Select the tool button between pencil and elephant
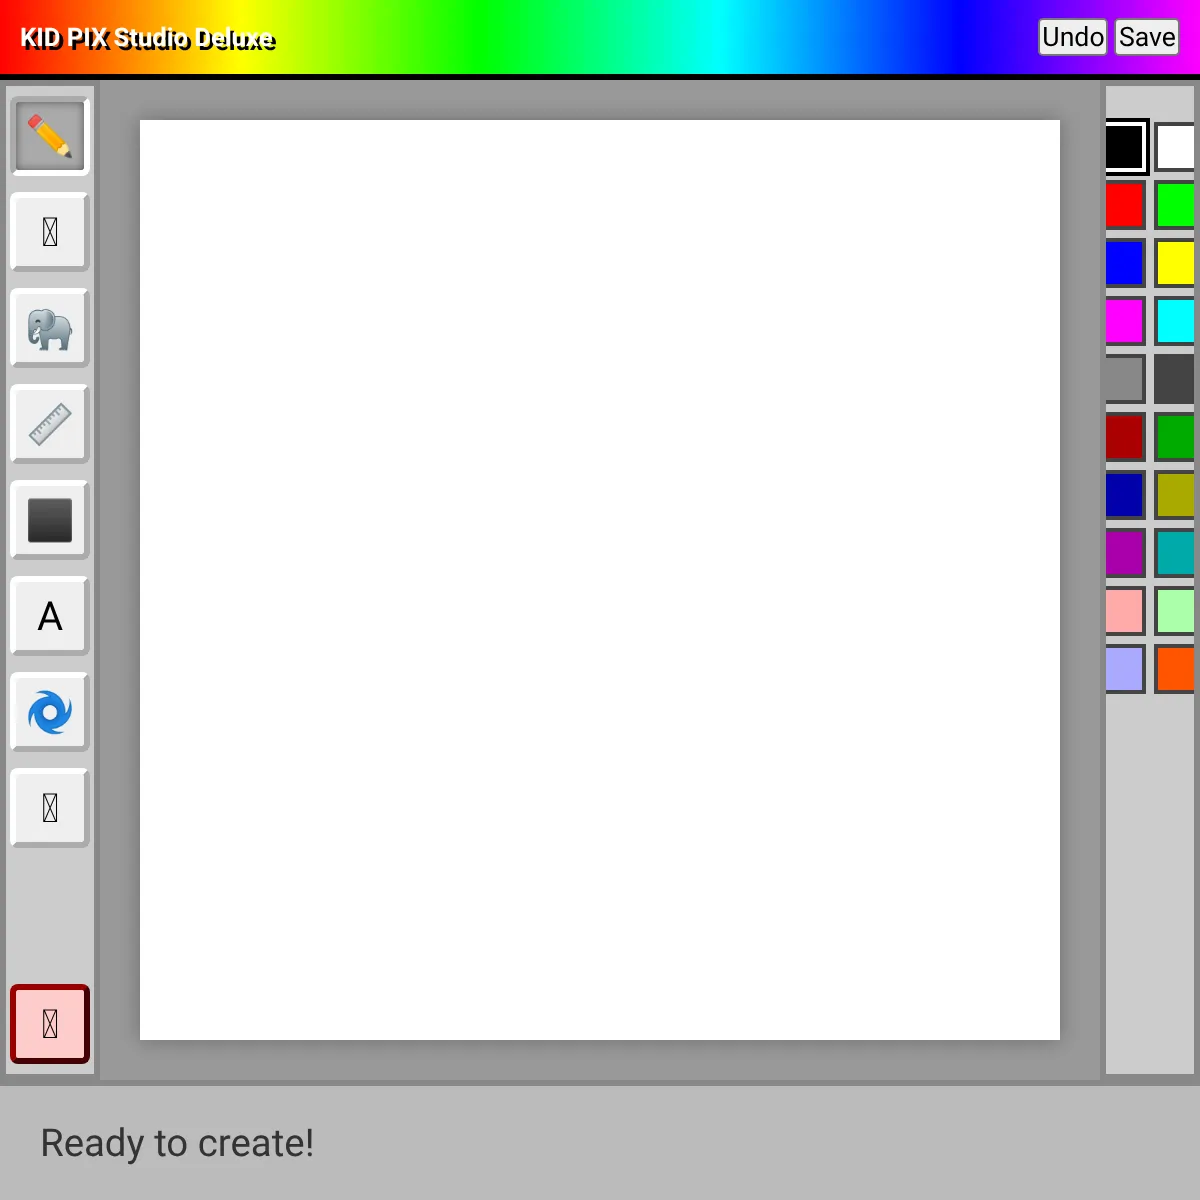The height and width of the screenshot is (1200, 1200). [50, 232]
